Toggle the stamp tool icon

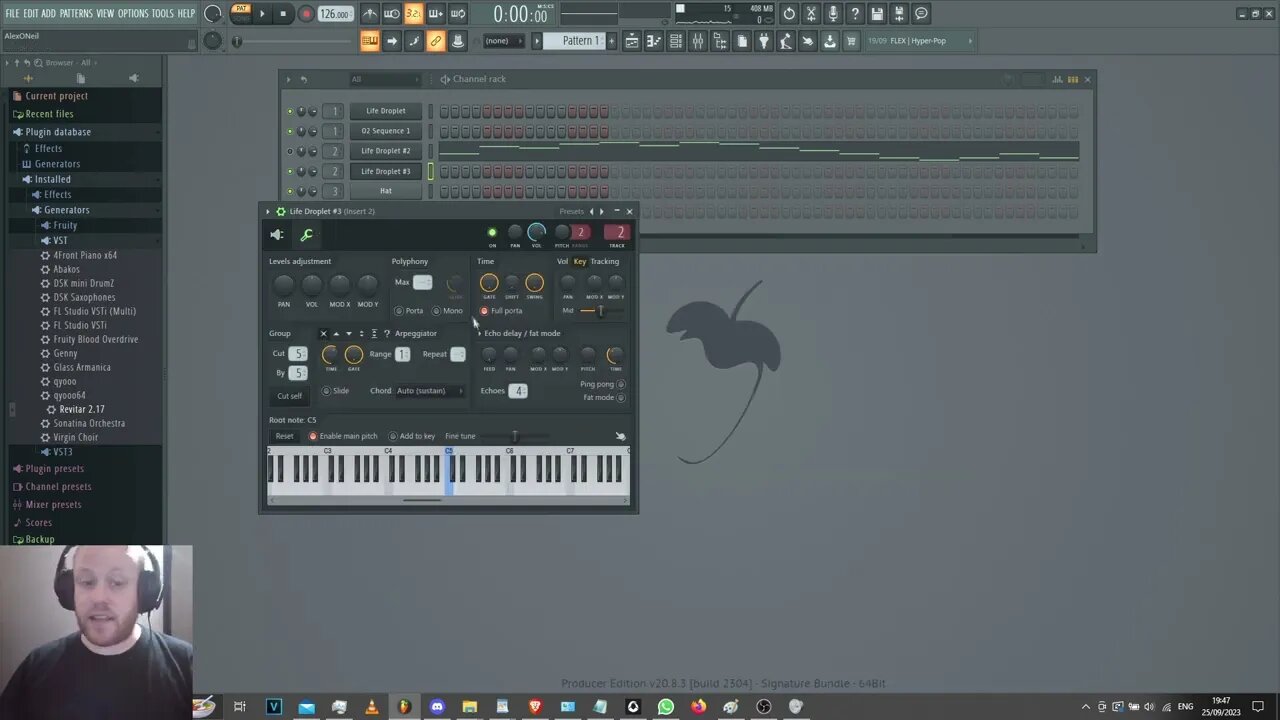click(458, 41)
